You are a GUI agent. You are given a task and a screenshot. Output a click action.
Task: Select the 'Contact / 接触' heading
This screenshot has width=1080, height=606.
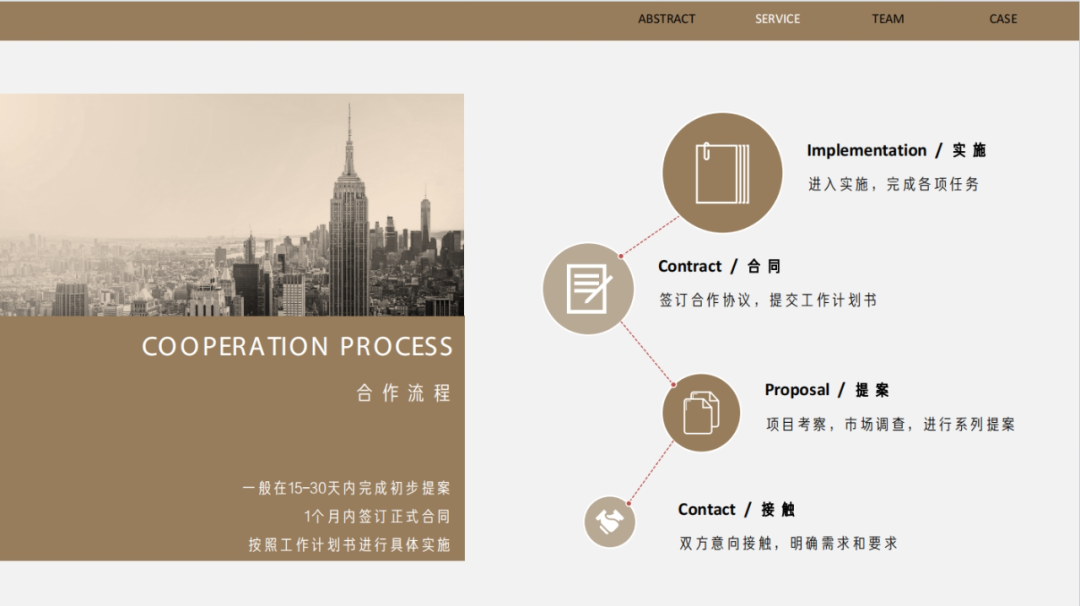(x=736, y=510)
